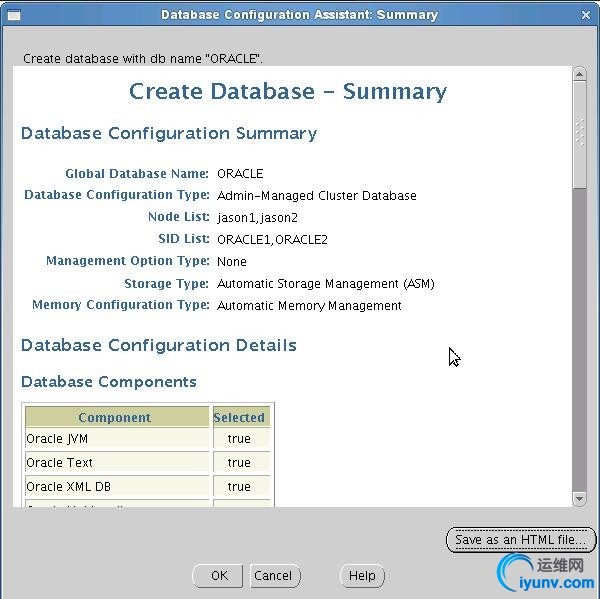Select Automatic Storage Management (ASM) text
Screen dimensions: 600x599
point(326,284)
